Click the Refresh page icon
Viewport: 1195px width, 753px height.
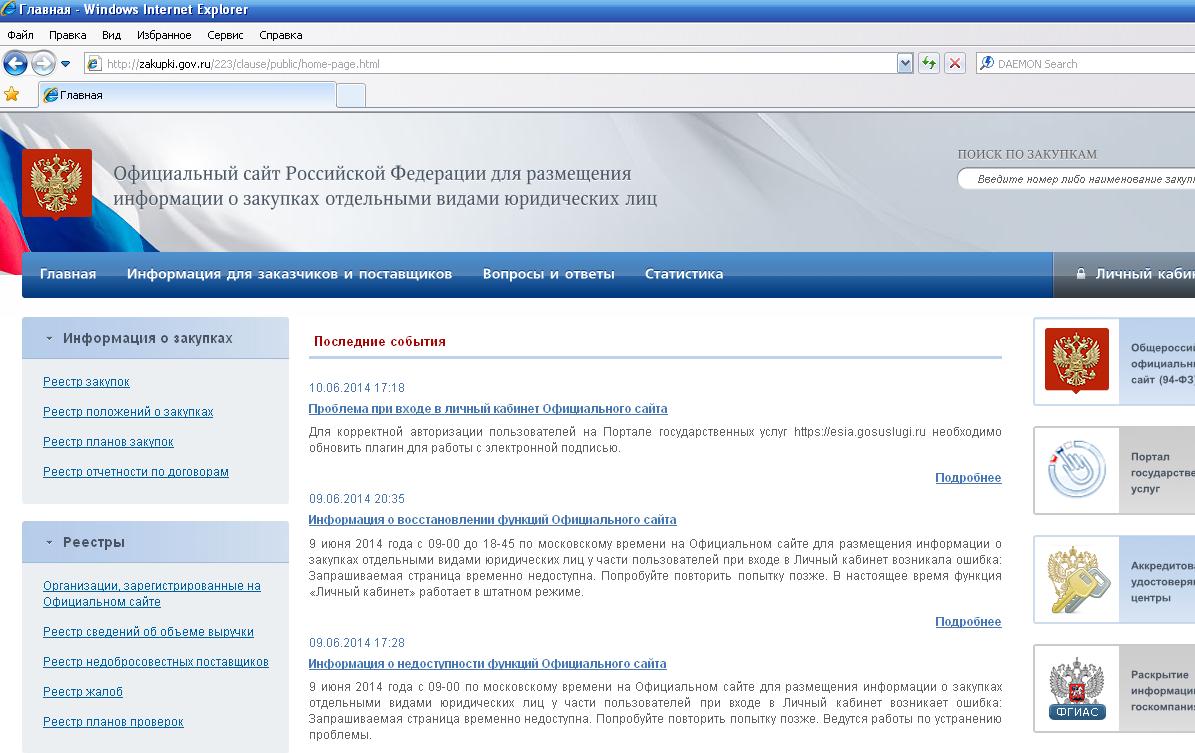(x=929, y=64)
